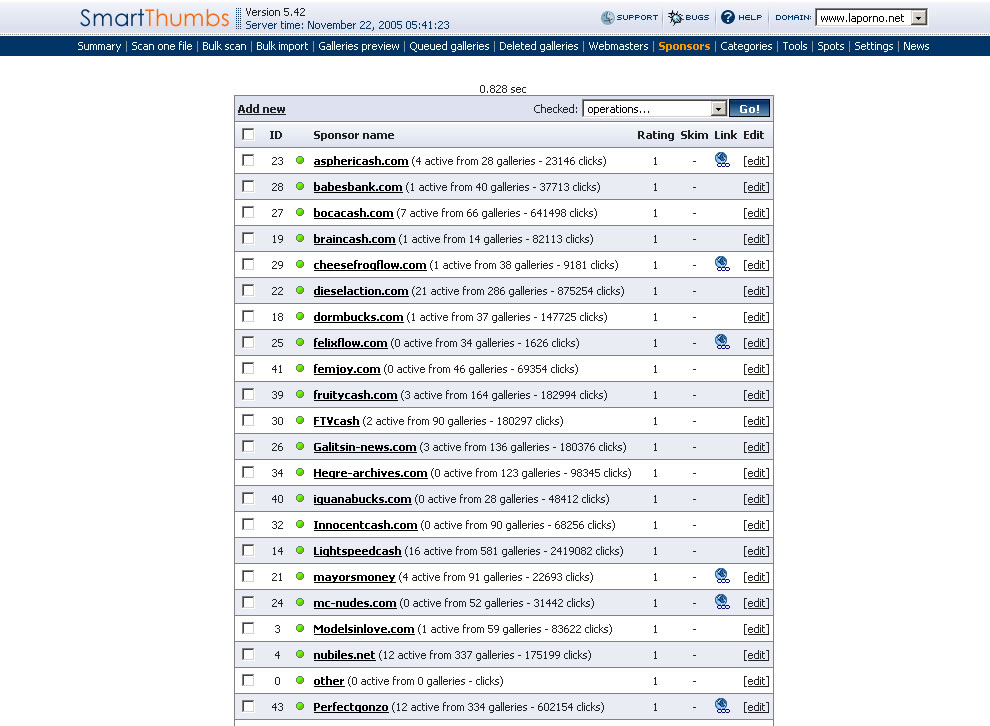Click green status dot for Lightspeedcash
Viewport: 990px width, 726px height.
pyautogui.click(x=300, y=550)
